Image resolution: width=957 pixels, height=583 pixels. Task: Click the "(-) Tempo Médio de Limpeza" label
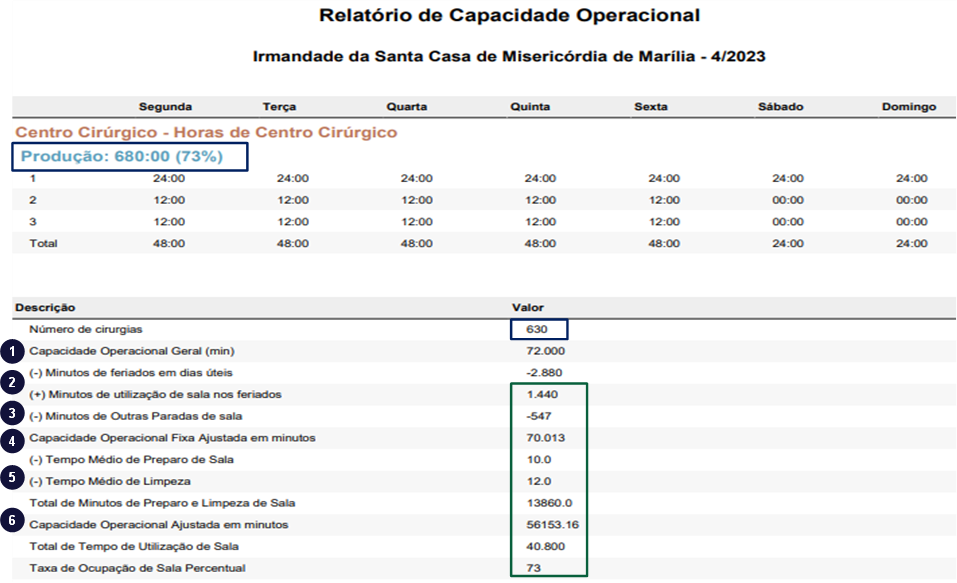tap(110, 482)
